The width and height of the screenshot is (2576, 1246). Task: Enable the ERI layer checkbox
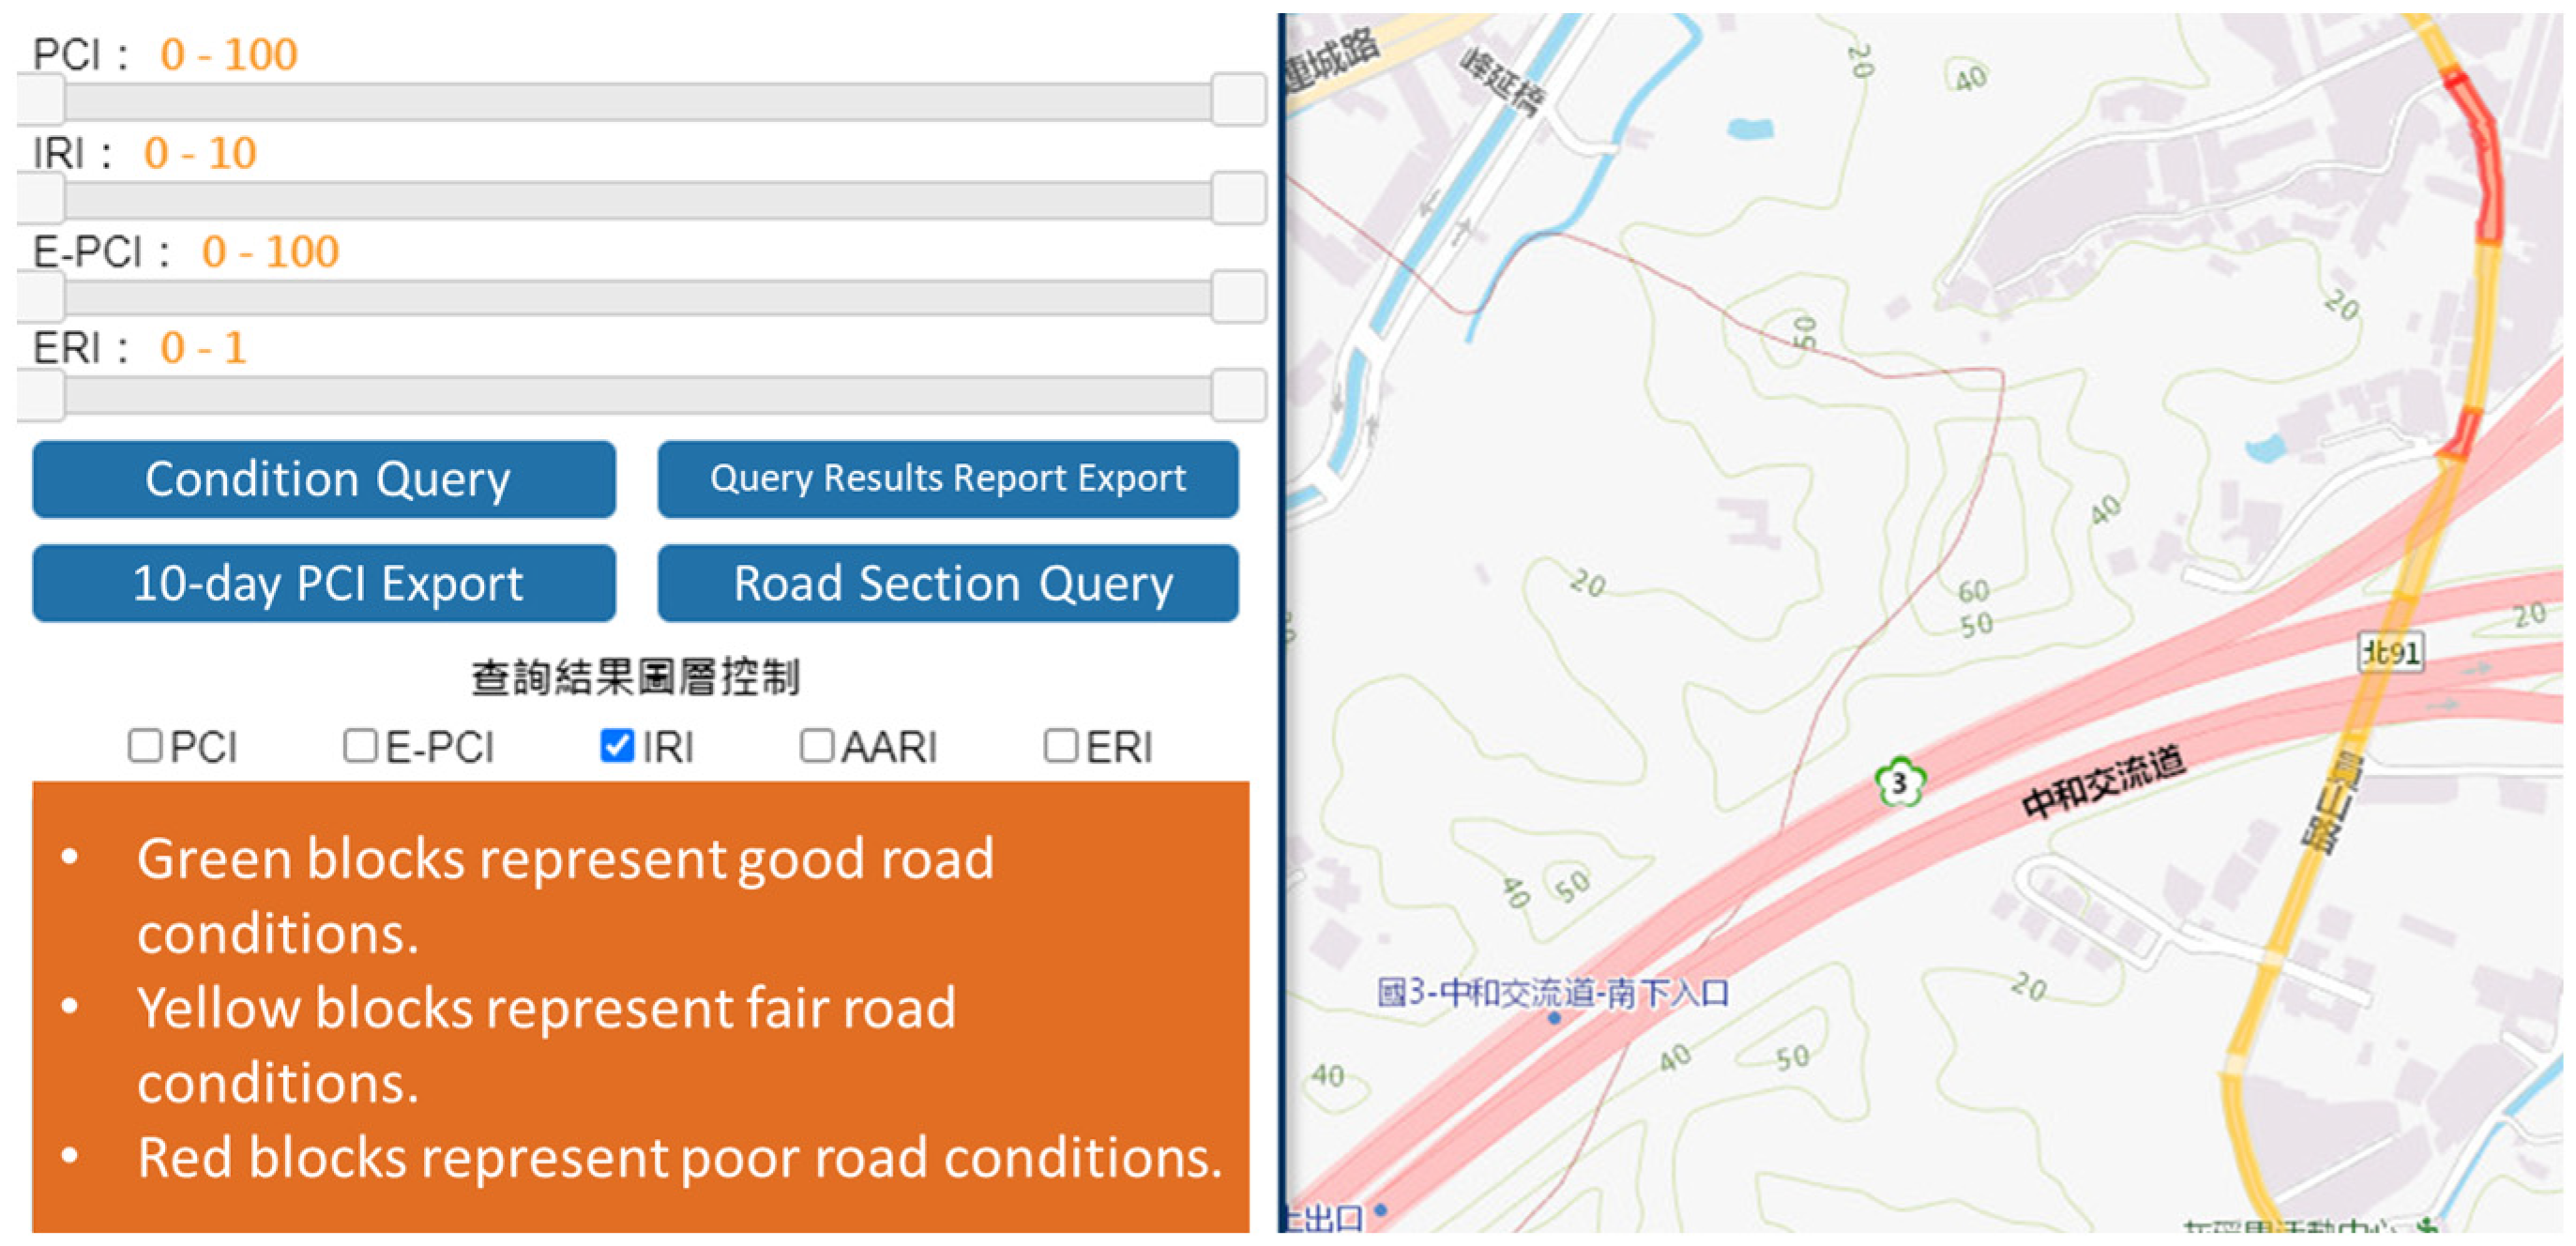point(1060,745)
